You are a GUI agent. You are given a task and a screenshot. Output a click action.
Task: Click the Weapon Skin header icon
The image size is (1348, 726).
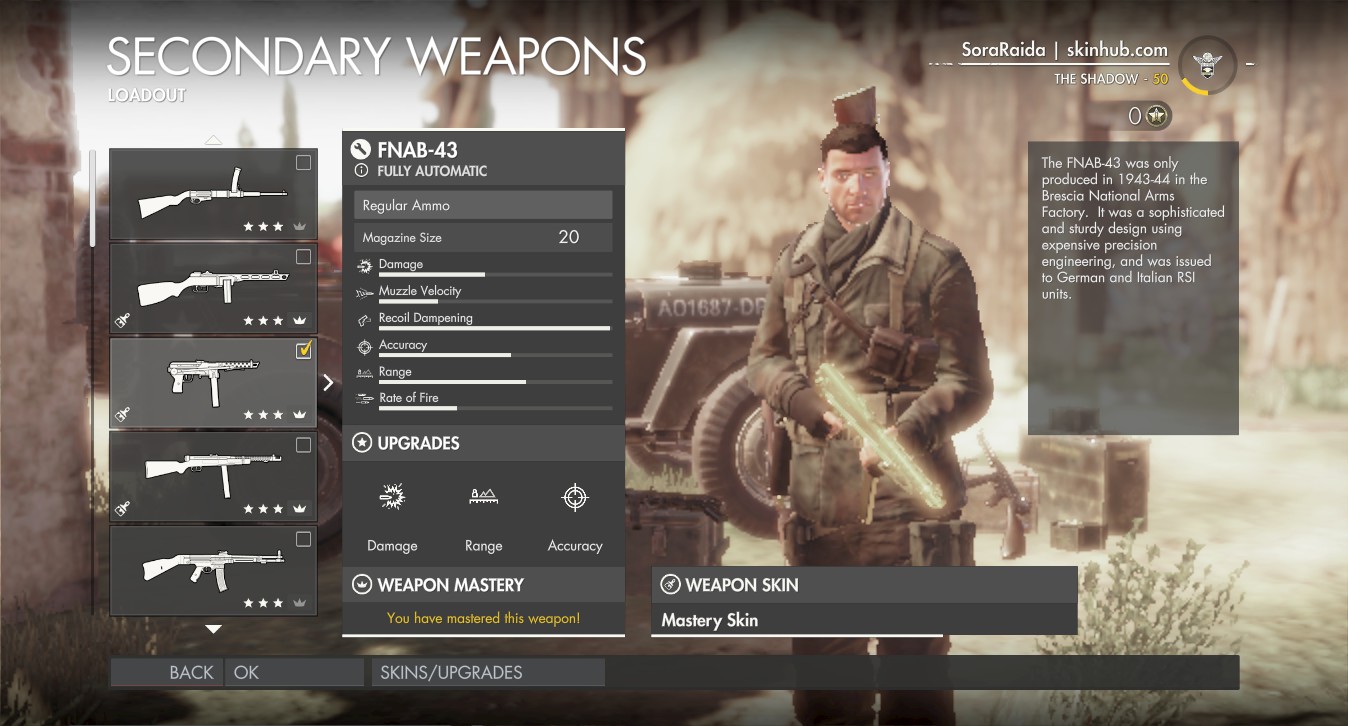(670, 585)
